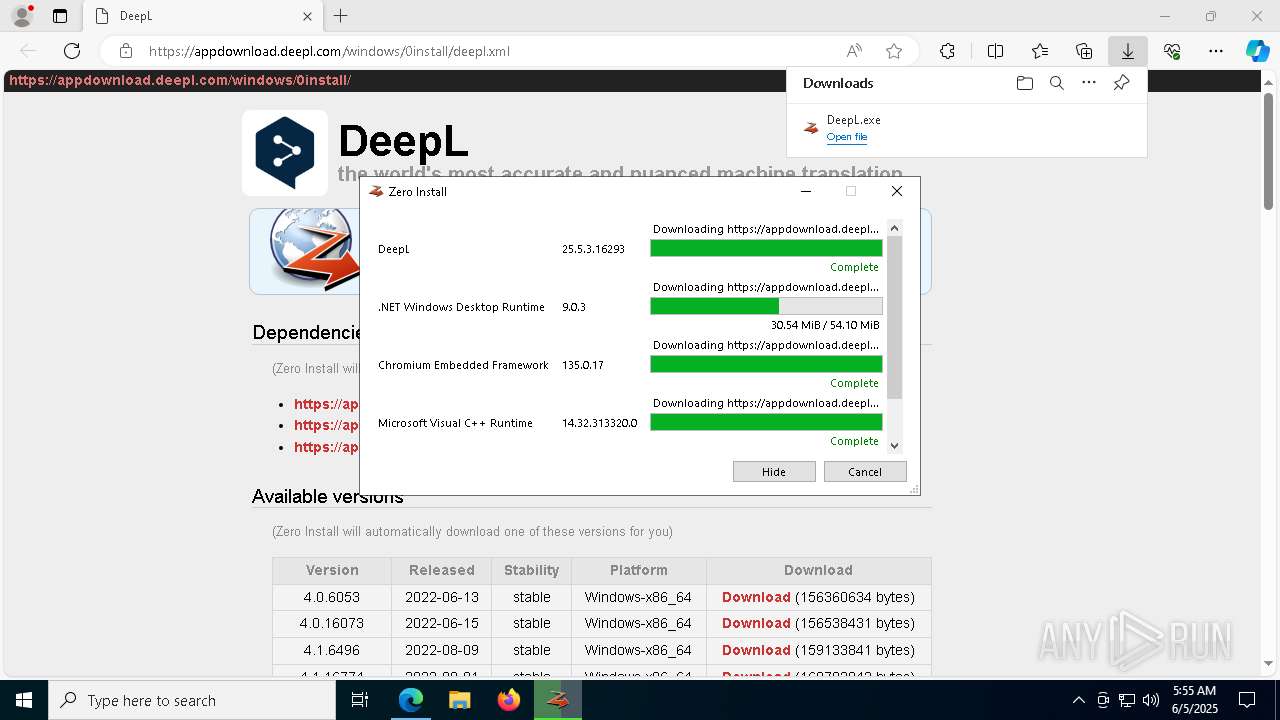The image size is (1280, 720).
Task: Click Chromium Embedded Framework progress bar
Action: pyautogui.click(x=766, y=364)
